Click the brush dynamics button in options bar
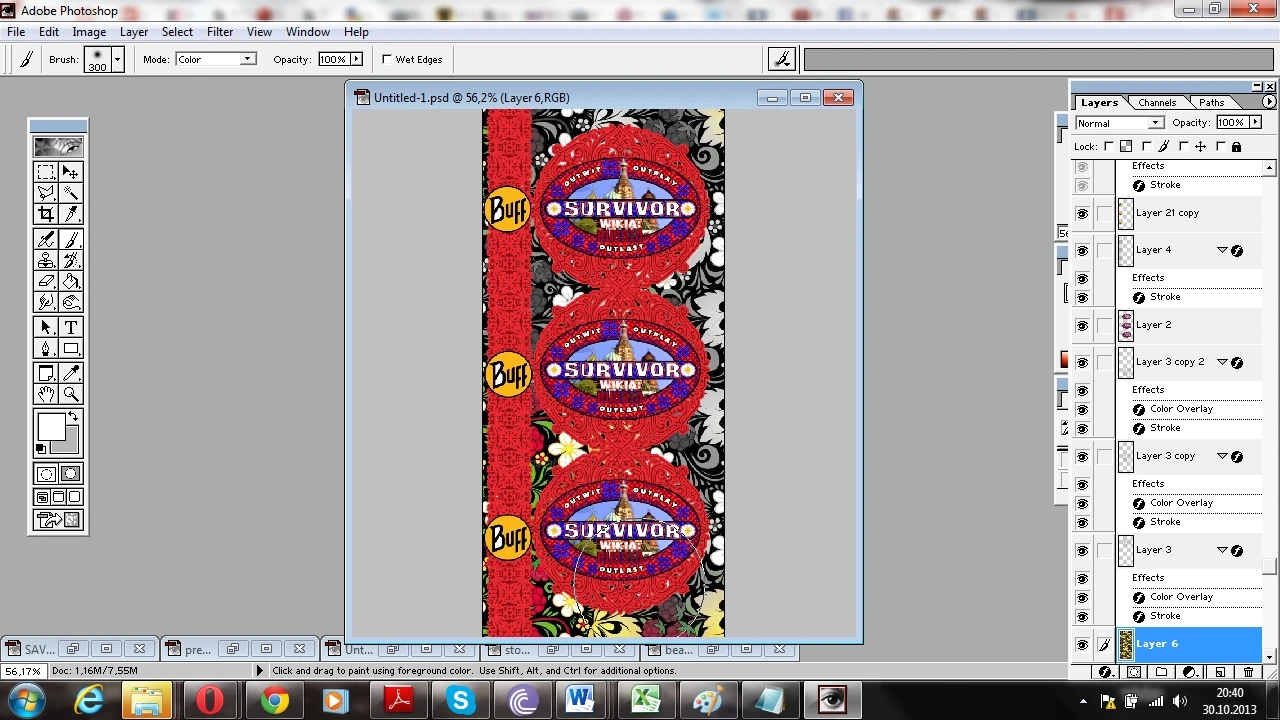 (x=781, y=59)
